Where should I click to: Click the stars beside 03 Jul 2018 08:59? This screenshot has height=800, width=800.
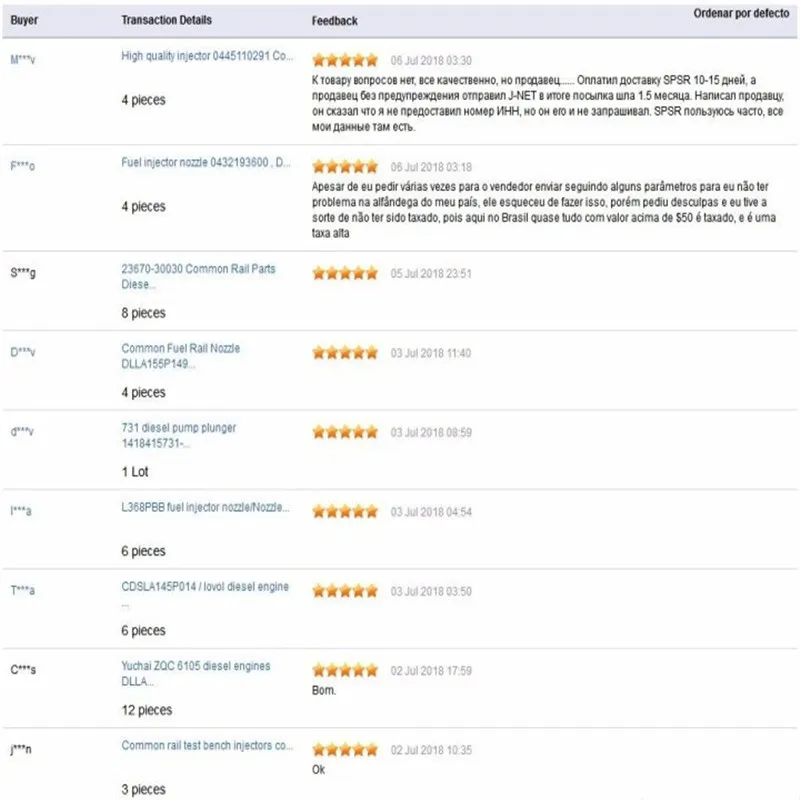click(345, 432)
